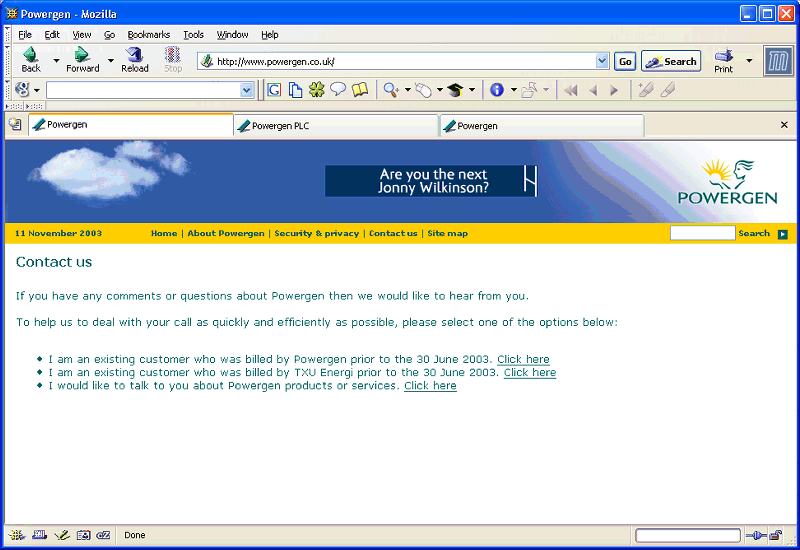Click the Mozilla M throbber logo

778,61
